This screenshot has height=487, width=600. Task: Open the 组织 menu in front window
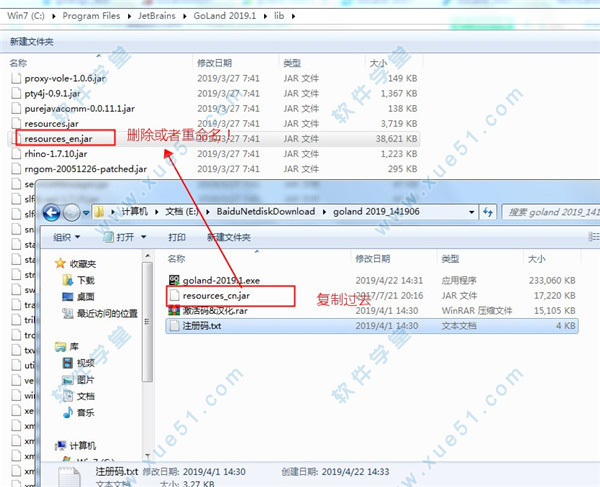[x=67, y=237]
